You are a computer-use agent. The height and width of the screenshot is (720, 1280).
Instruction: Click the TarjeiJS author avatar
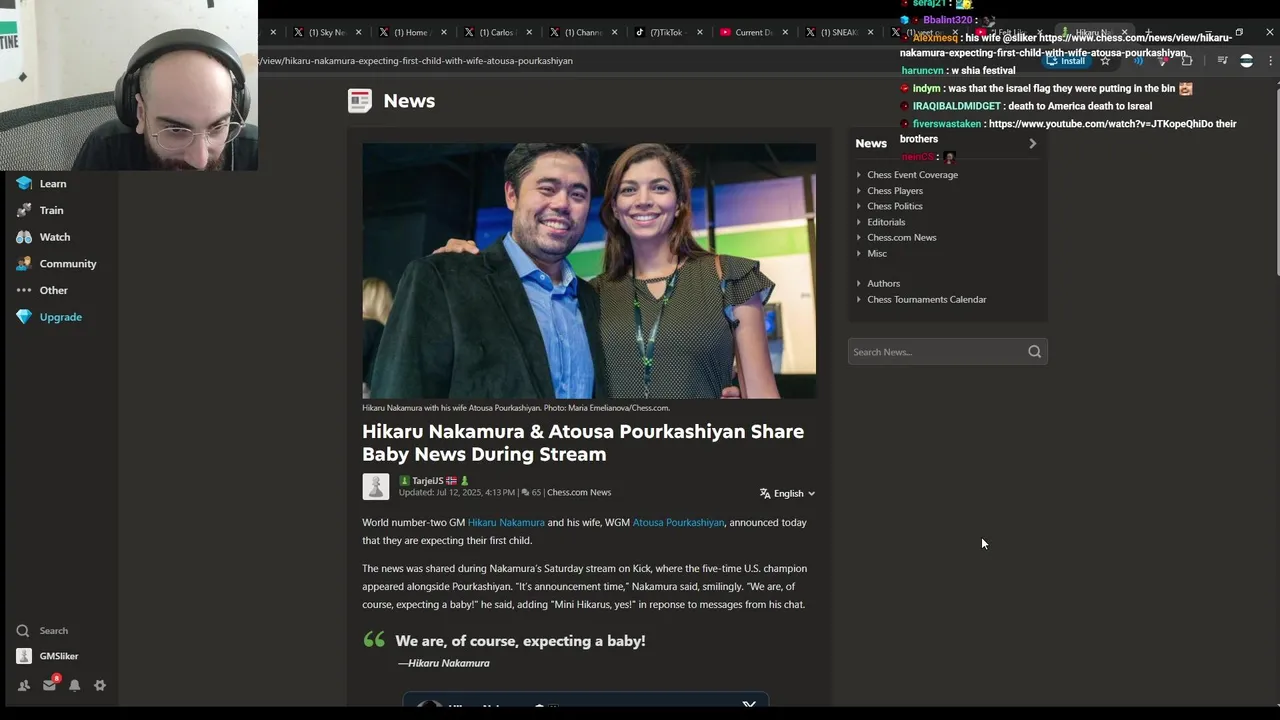click(x=376, y=486)
